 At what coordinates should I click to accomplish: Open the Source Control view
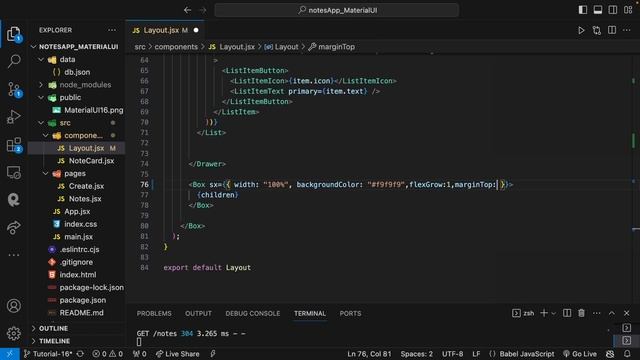coord(14,89)
